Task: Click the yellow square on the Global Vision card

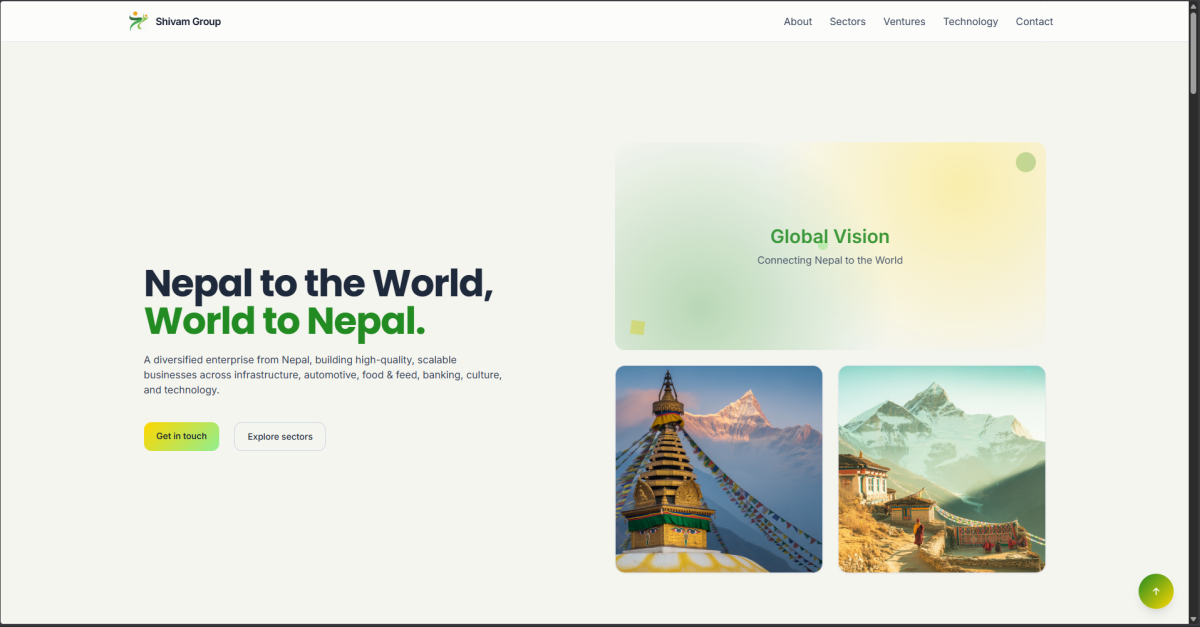Action: 637,327
